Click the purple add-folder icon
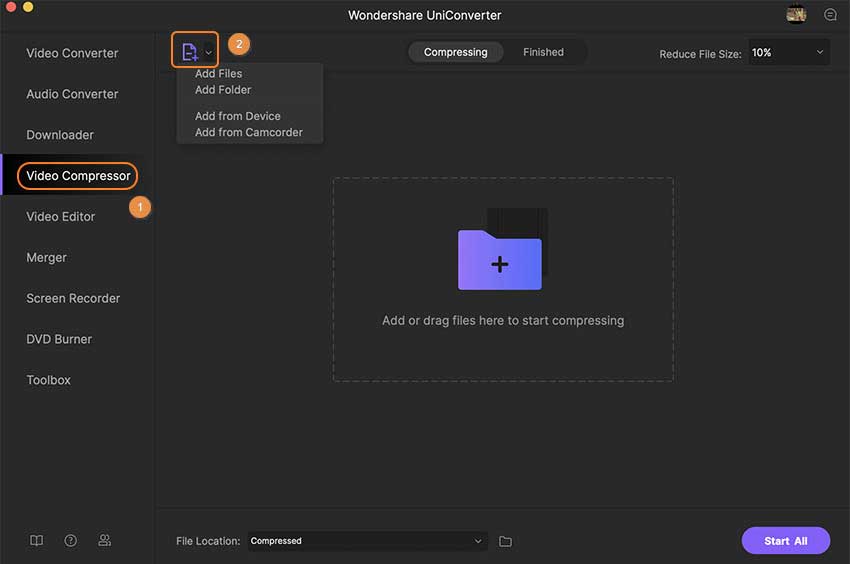 tap(500, 260)
